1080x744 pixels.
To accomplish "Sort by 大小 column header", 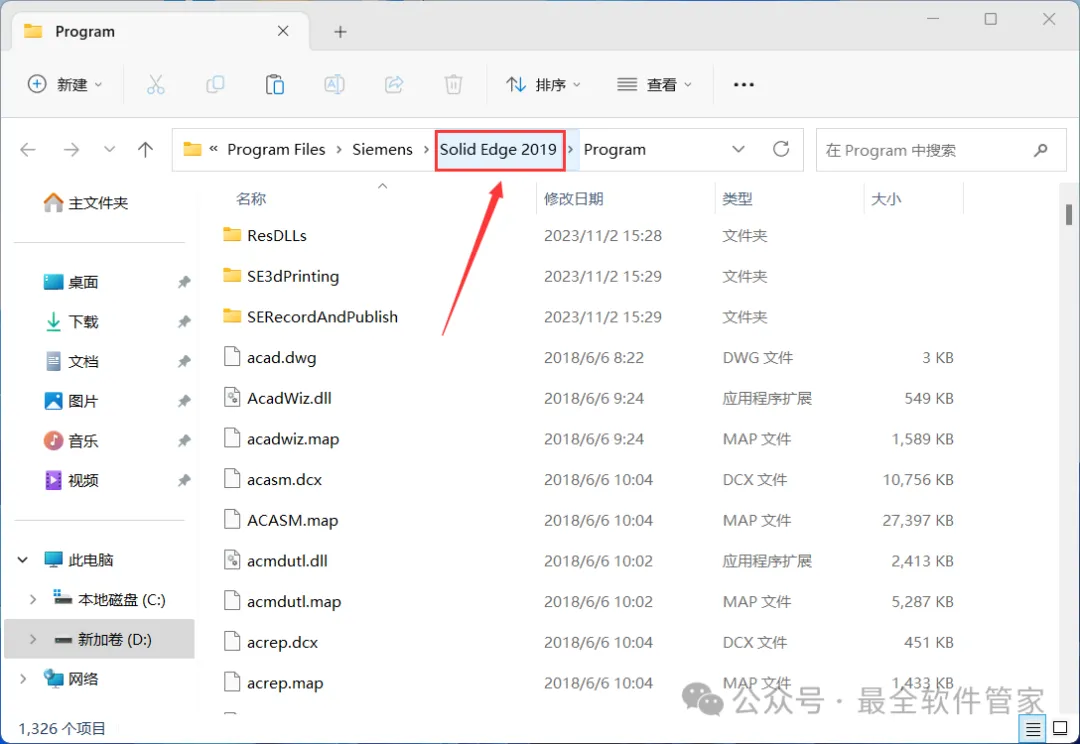I will pyautogui.click(x=886, y=199).
